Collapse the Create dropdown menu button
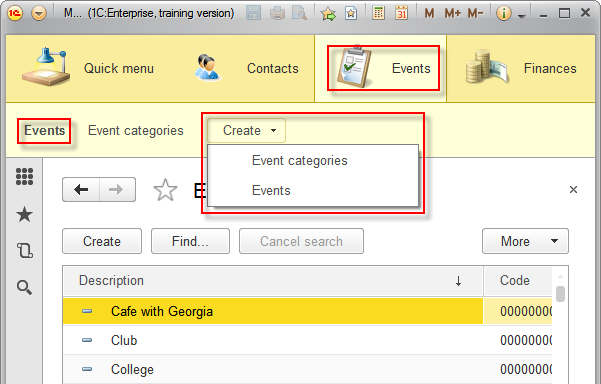 point(246,130)
